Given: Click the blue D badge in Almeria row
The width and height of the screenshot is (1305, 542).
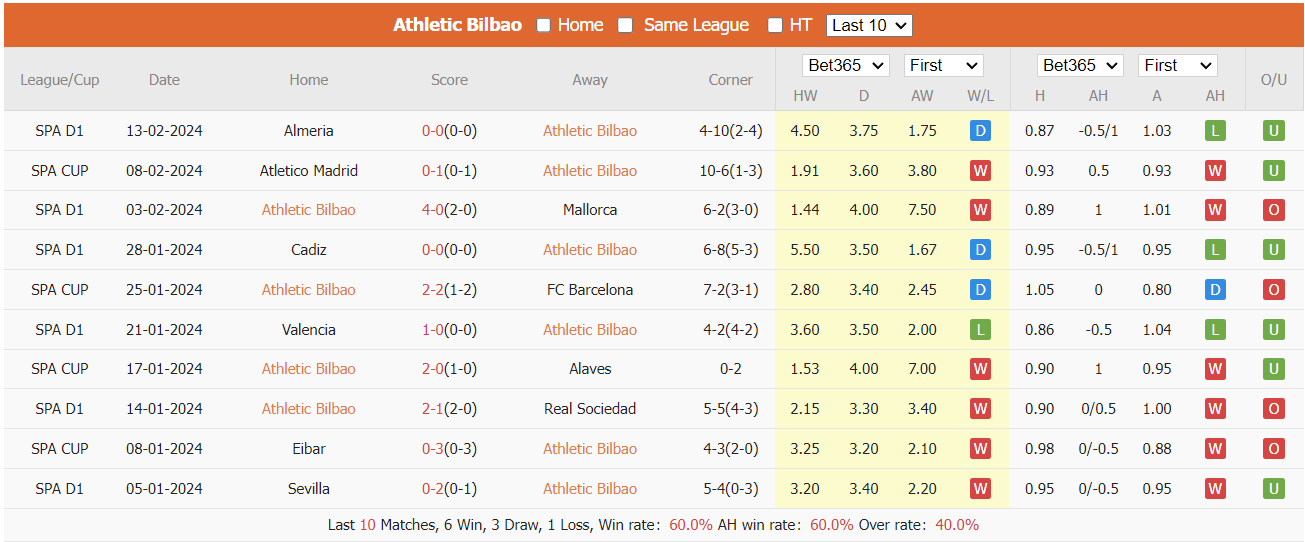Looking at the screenshot, I should pyautogui.click(x=980, y=131).
